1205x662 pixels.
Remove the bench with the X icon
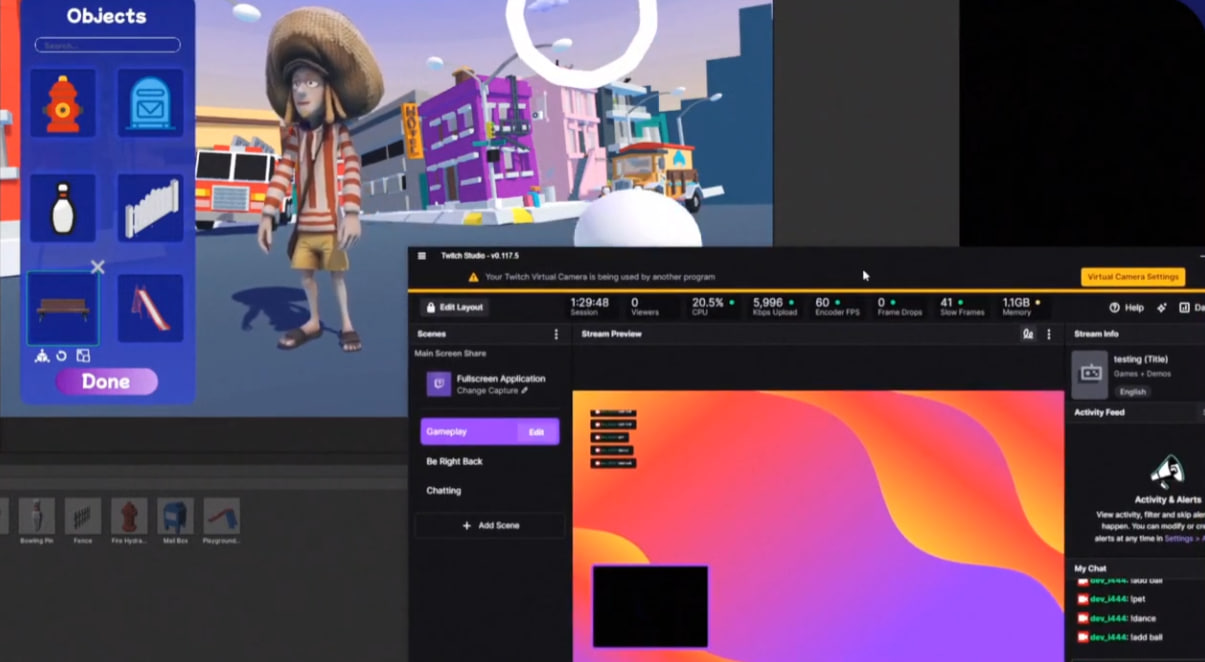click(x=97, y=267)
